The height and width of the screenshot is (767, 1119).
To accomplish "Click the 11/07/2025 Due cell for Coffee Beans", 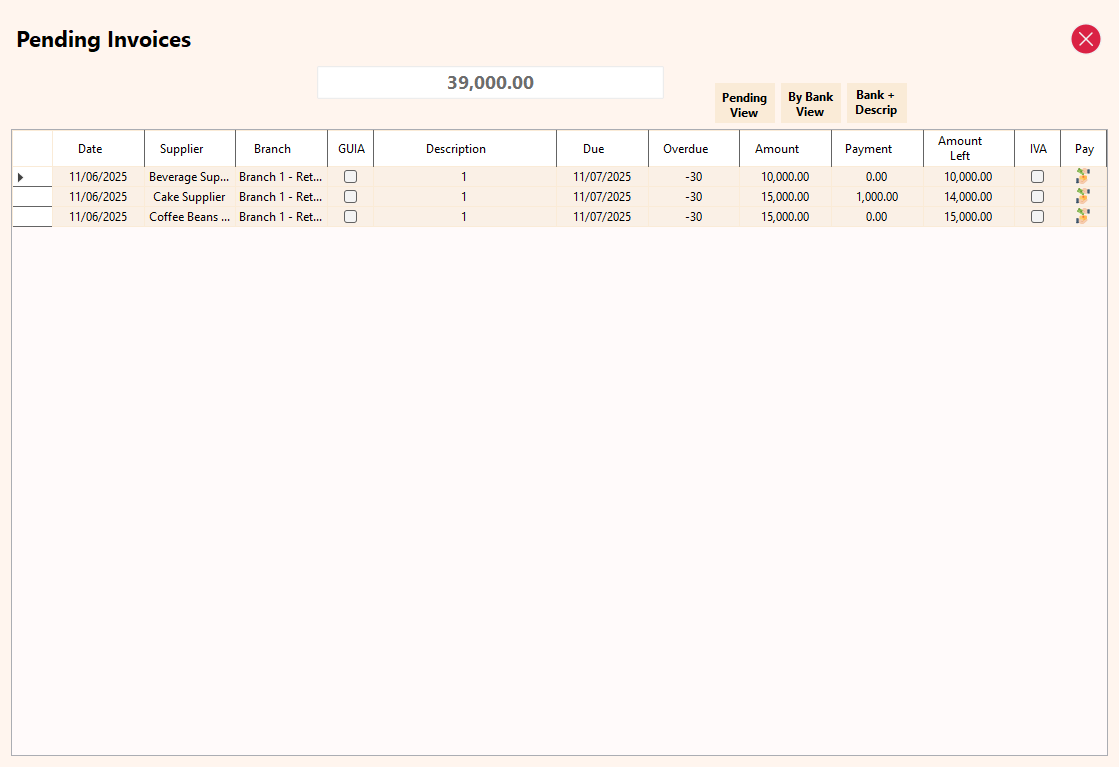I will point(602,217).
